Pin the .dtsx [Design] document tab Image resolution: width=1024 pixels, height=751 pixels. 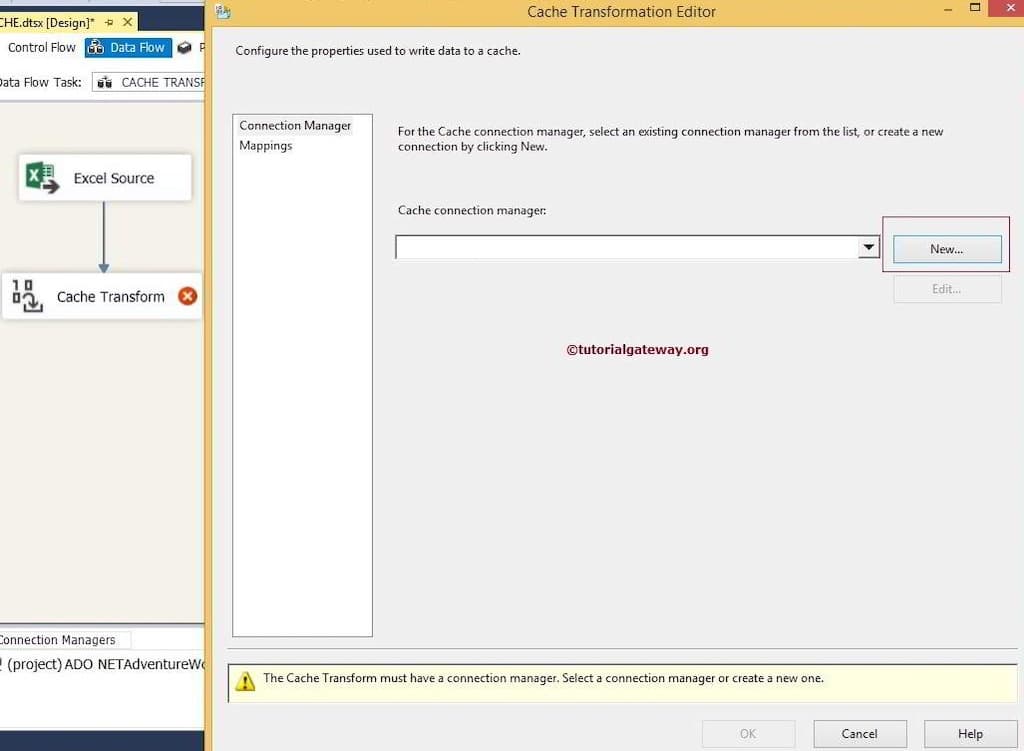(x=109, y=22)
